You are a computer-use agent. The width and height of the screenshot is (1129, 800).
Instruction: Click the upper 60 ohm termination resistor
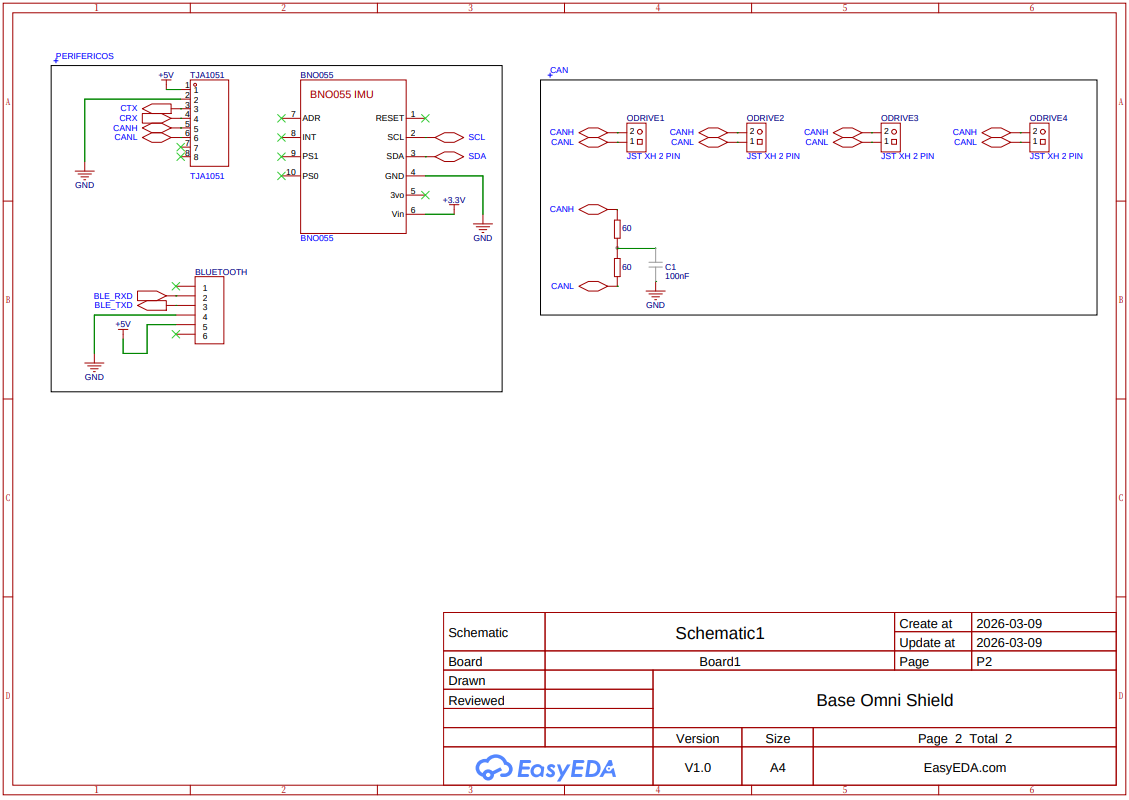tap(617, 228)
